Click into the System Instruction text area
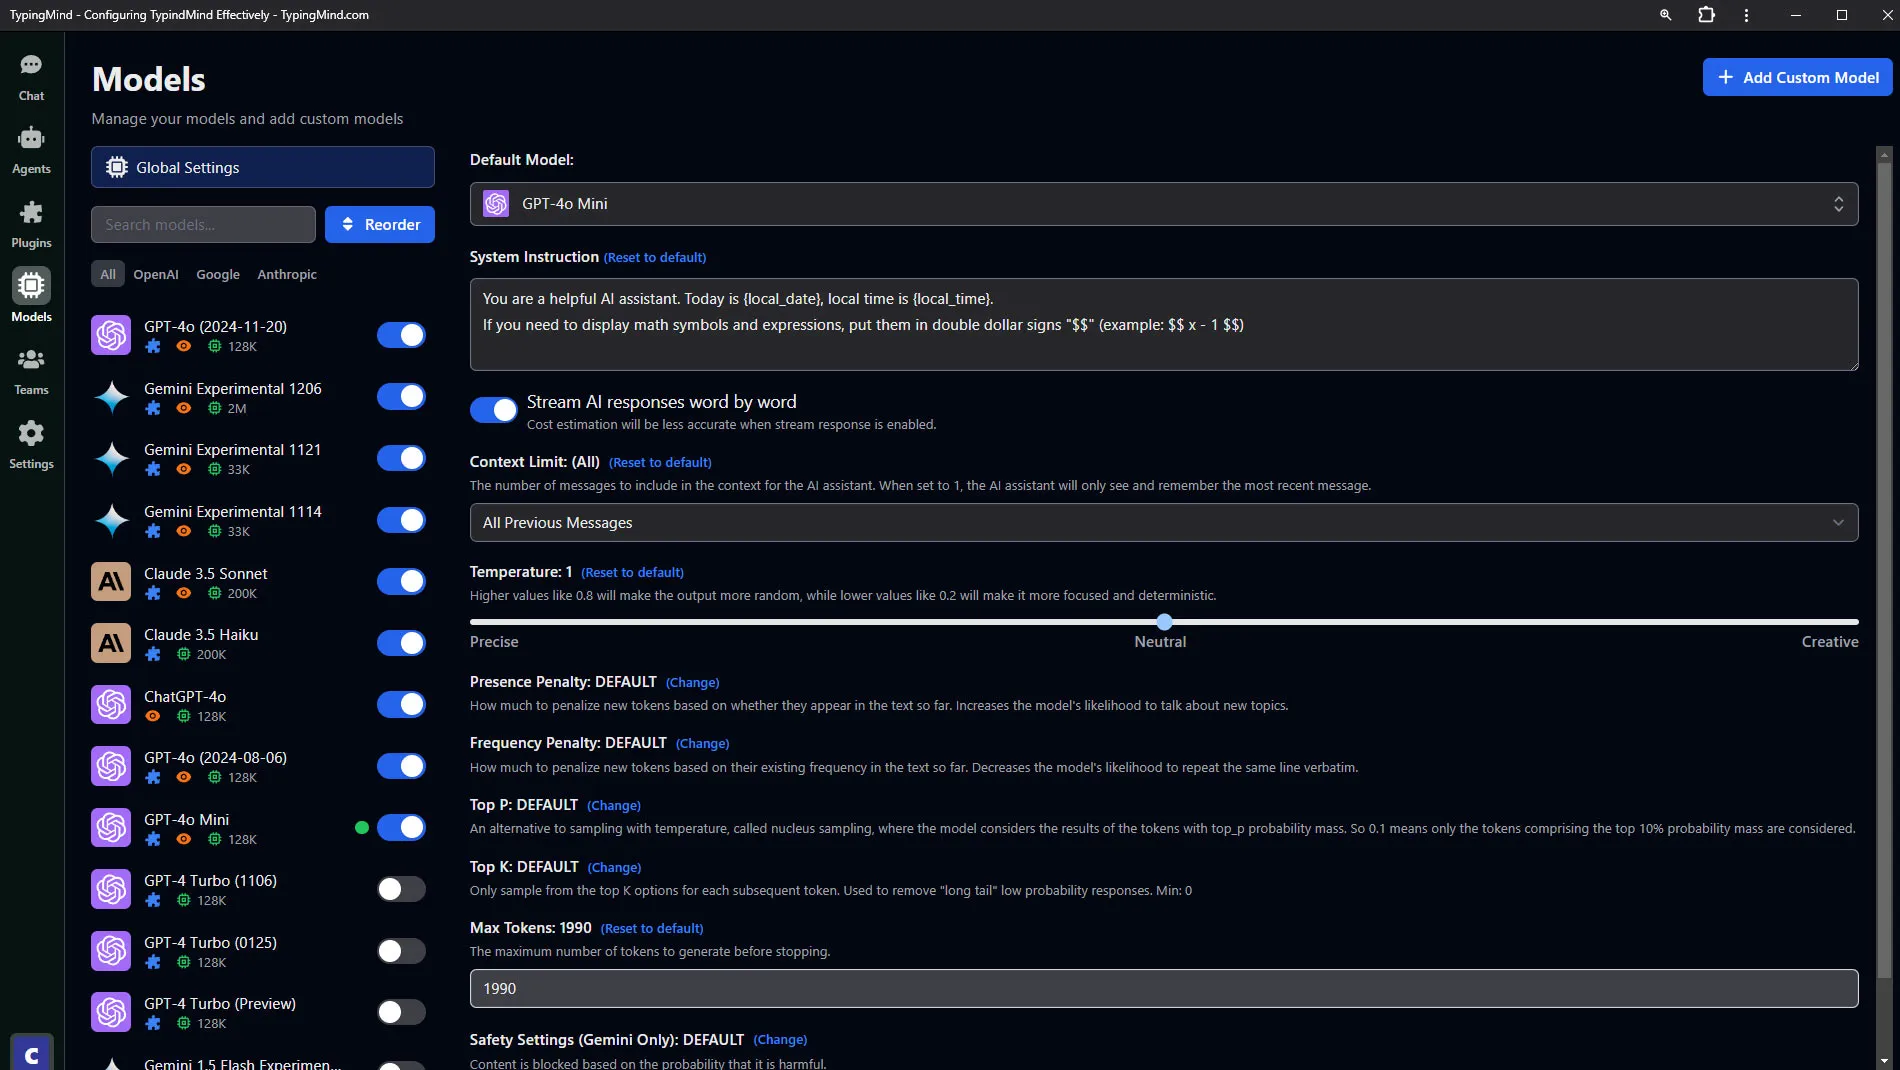 (x=1164, y=324)
